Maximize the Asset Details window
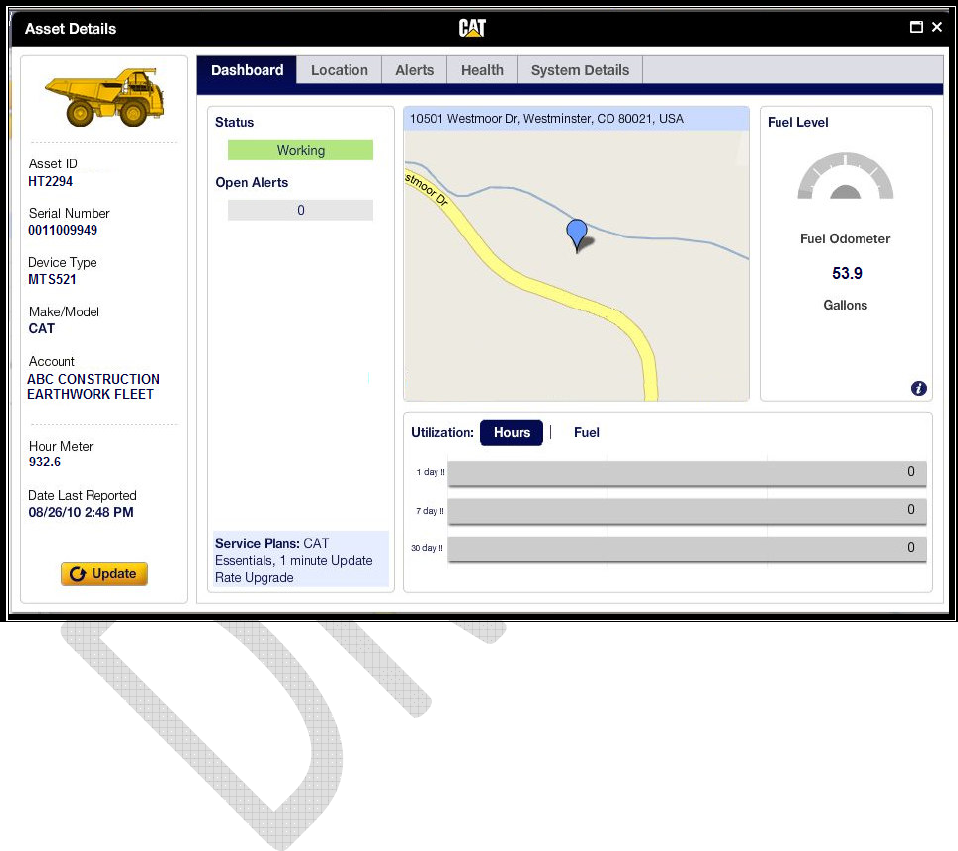This screenshot has width=958, height=851. click(x=916, y=27)
